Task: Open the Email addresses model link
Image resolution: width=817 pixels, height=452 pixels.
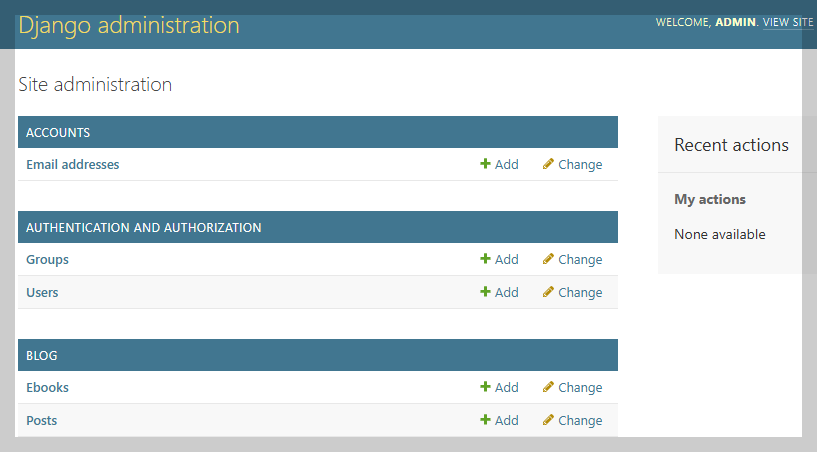Action: (72, 165)
